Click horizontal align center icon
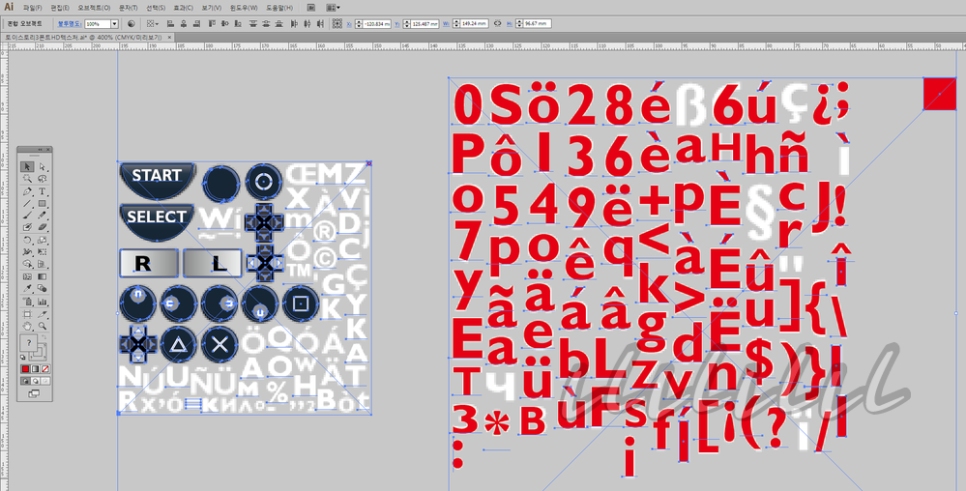Screen dimensions: 966x491 tap(184, 24)
